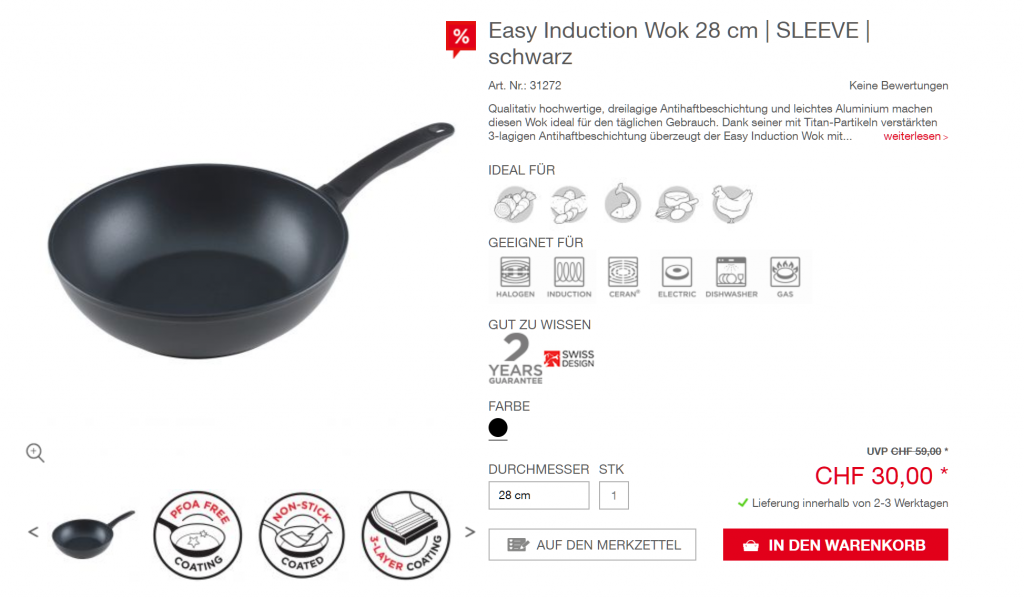Click the red percent discount badge
1024x599 pixels.
[x=460, y=39]
